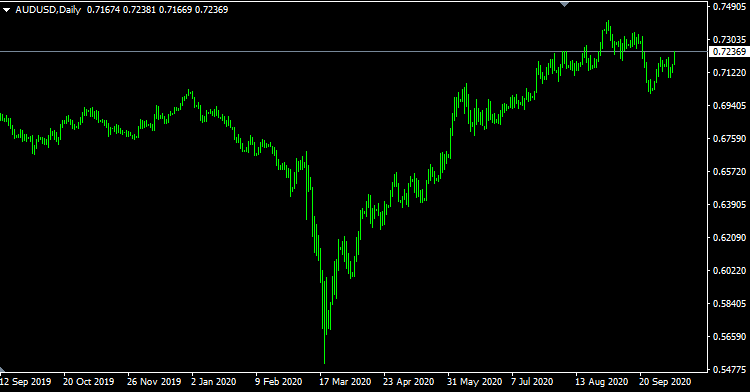
Task: Click the 0.65720 price scale label
Action: pyautogui.click(x=729, y=171)
